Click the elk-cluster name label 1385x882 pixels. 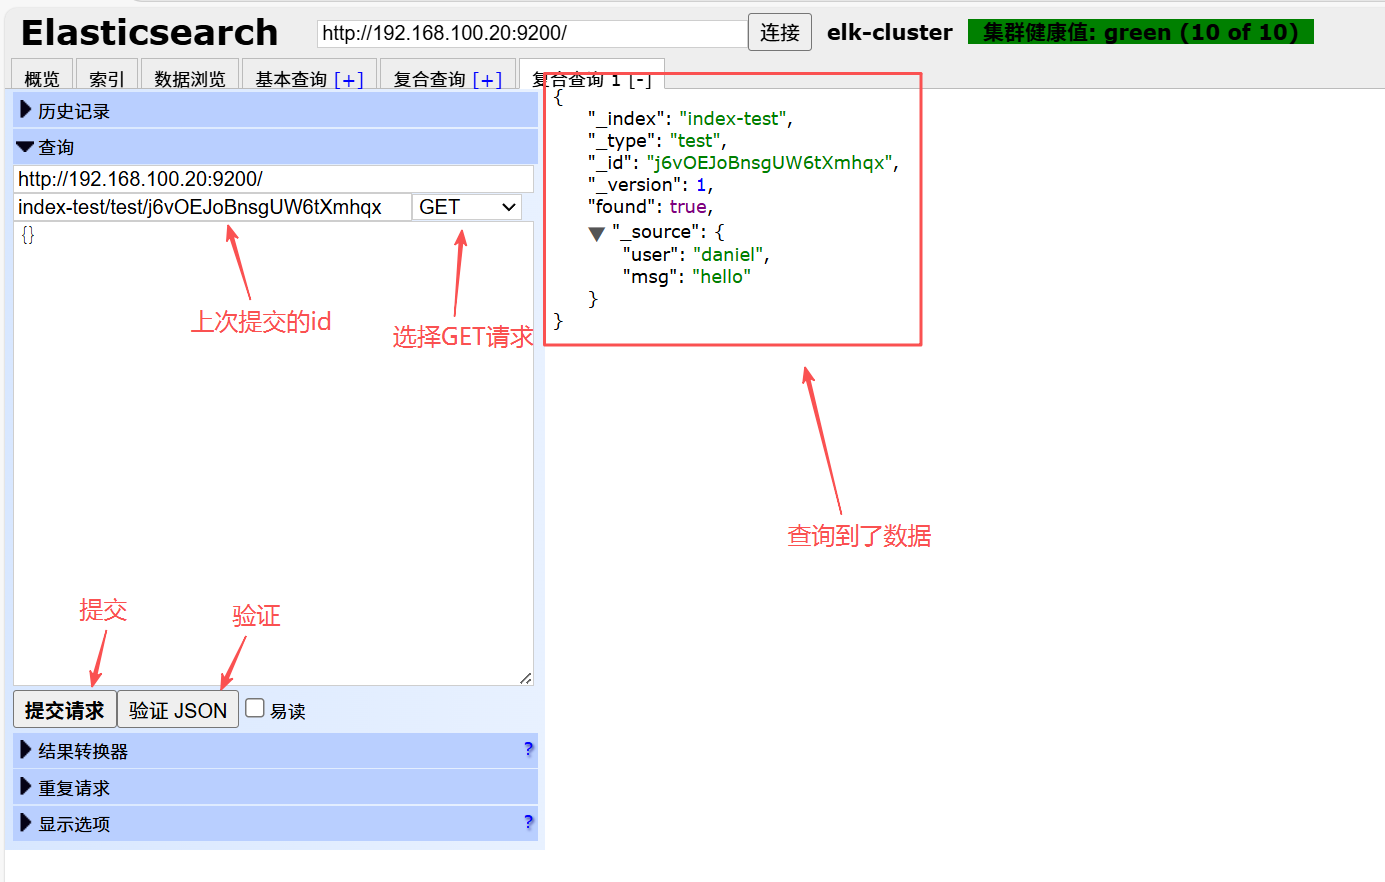(x=890, y=32)
